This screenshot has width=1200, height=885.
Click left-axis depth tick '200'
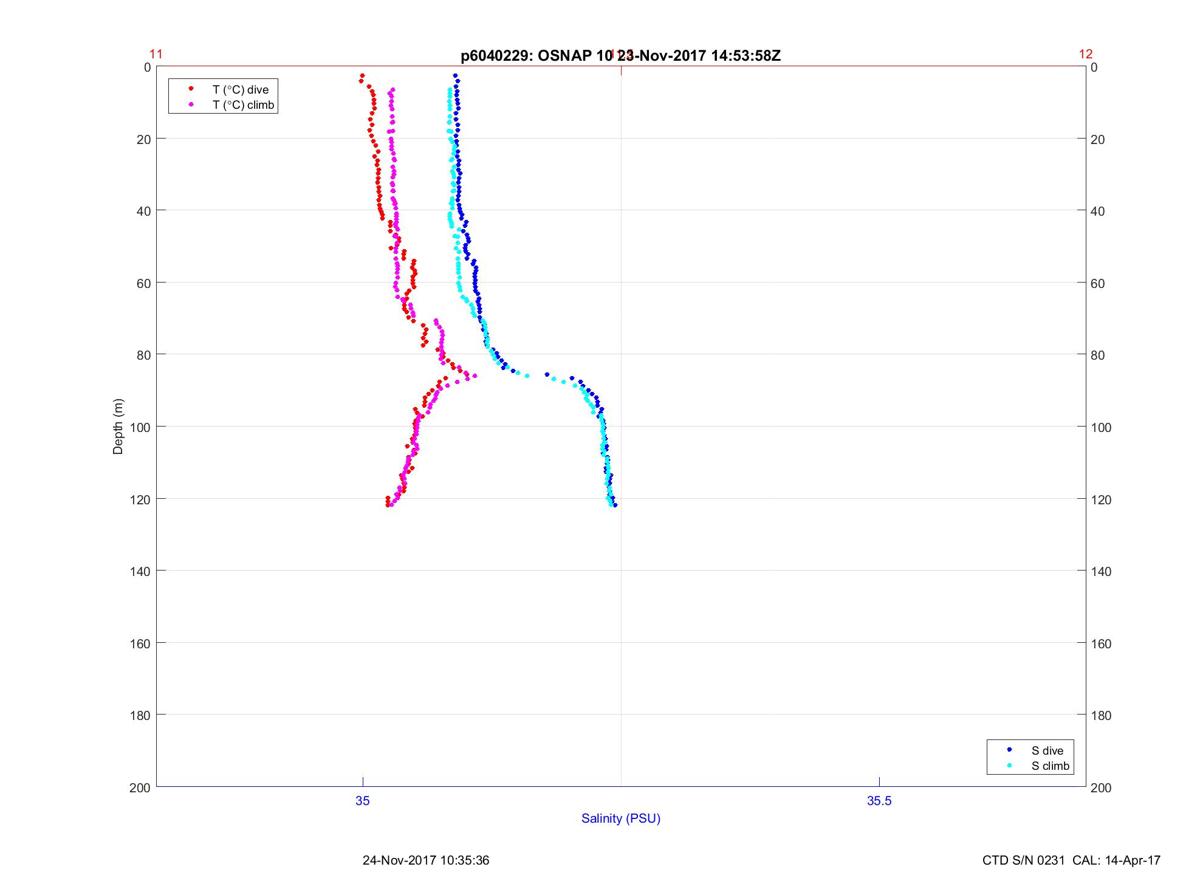click(x=141, y=787)
